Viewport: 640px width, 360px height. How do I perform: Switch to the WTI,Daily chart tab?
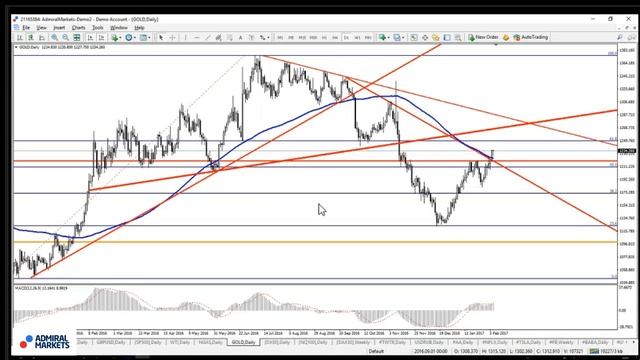[180, 342]
